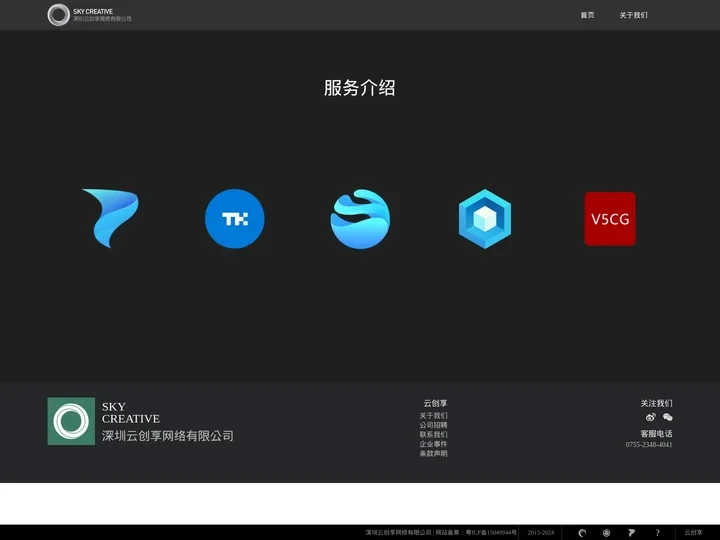The image size is (720, 540).
Task: Click the 深圳云创享网络有限公司 footer company name
Action: coord(168,436)
